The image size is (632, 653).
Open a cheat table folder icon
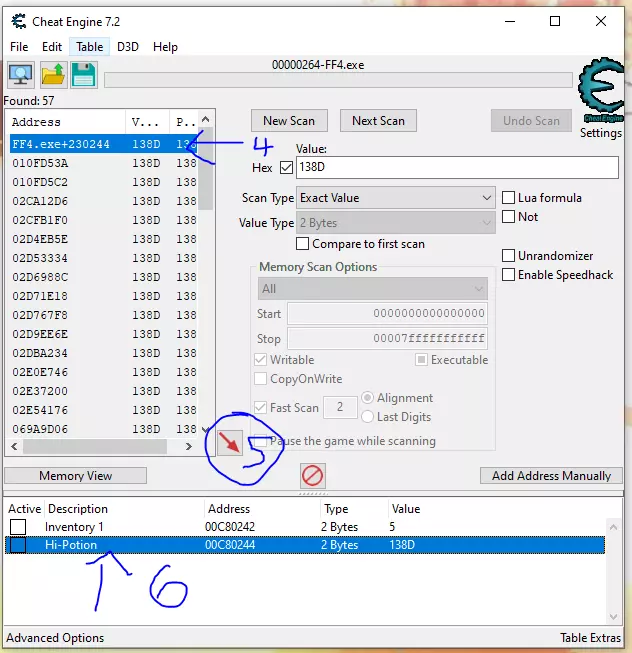pyautogui.click(x=53, y=75)
